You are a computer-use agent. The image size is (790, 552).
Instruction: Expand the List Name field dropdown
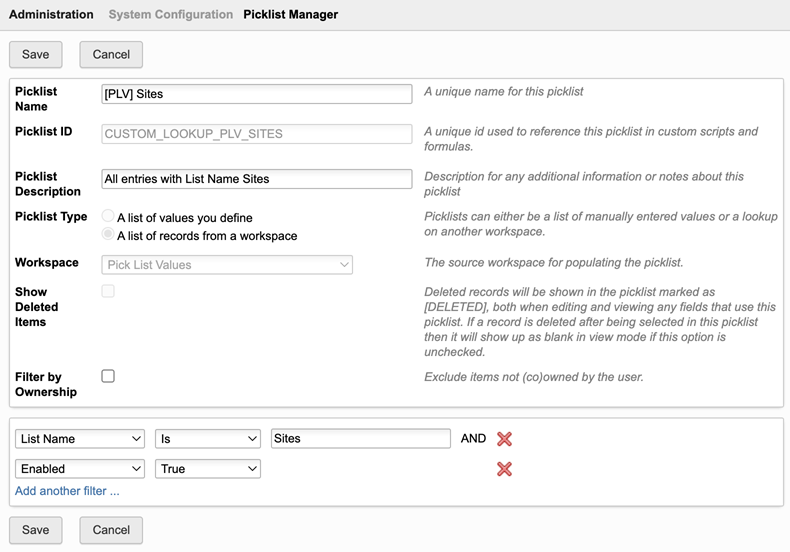[x=80, y=439]
